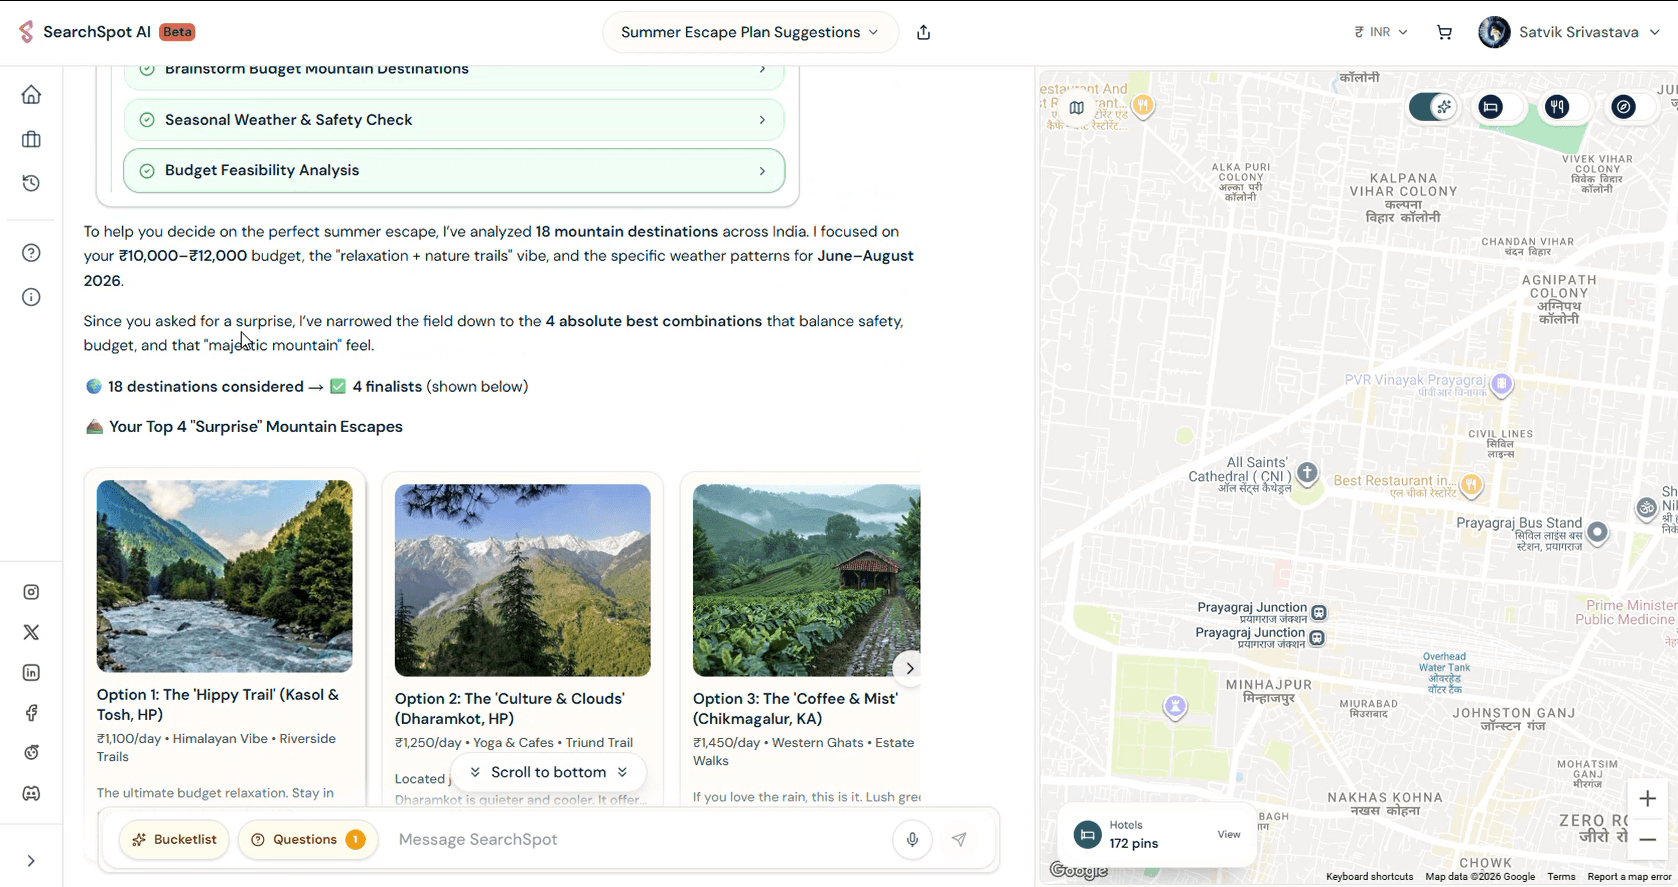Image resolution: width=1678 pixels, height=887 pixels.
Task: Expand Brainstorm Budget Mountain Destinations step
Action: click(x=454, y=72)
